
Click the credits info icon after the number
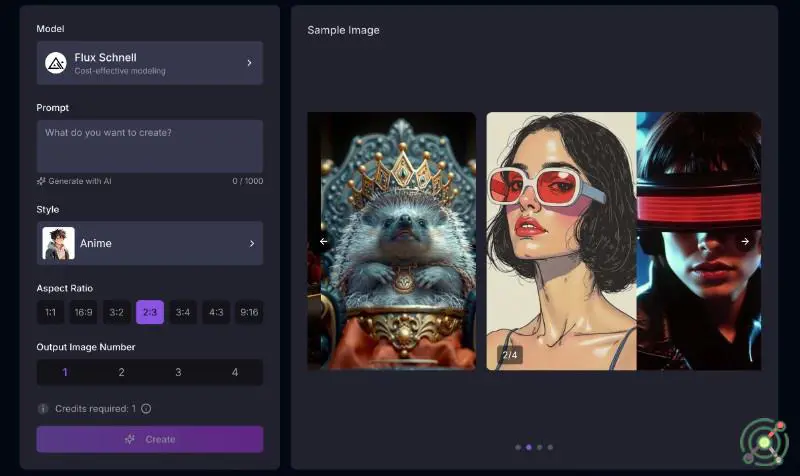click(146, 408)
